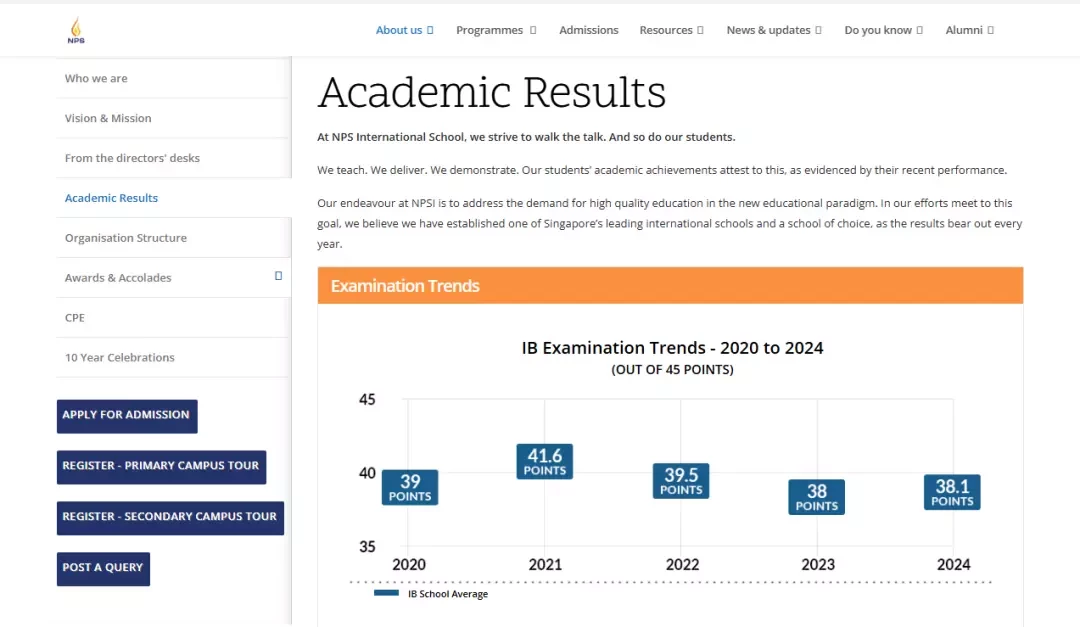
Task: Click the Academic Results page heading
Action: [x=492, y=92]
